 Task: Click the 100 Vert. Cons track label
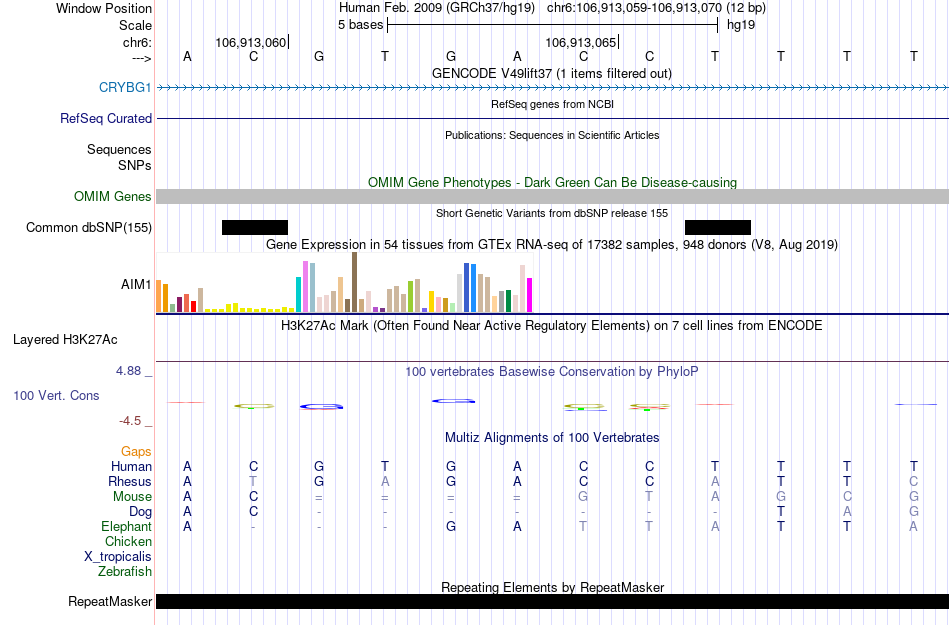tap(56, 395)
